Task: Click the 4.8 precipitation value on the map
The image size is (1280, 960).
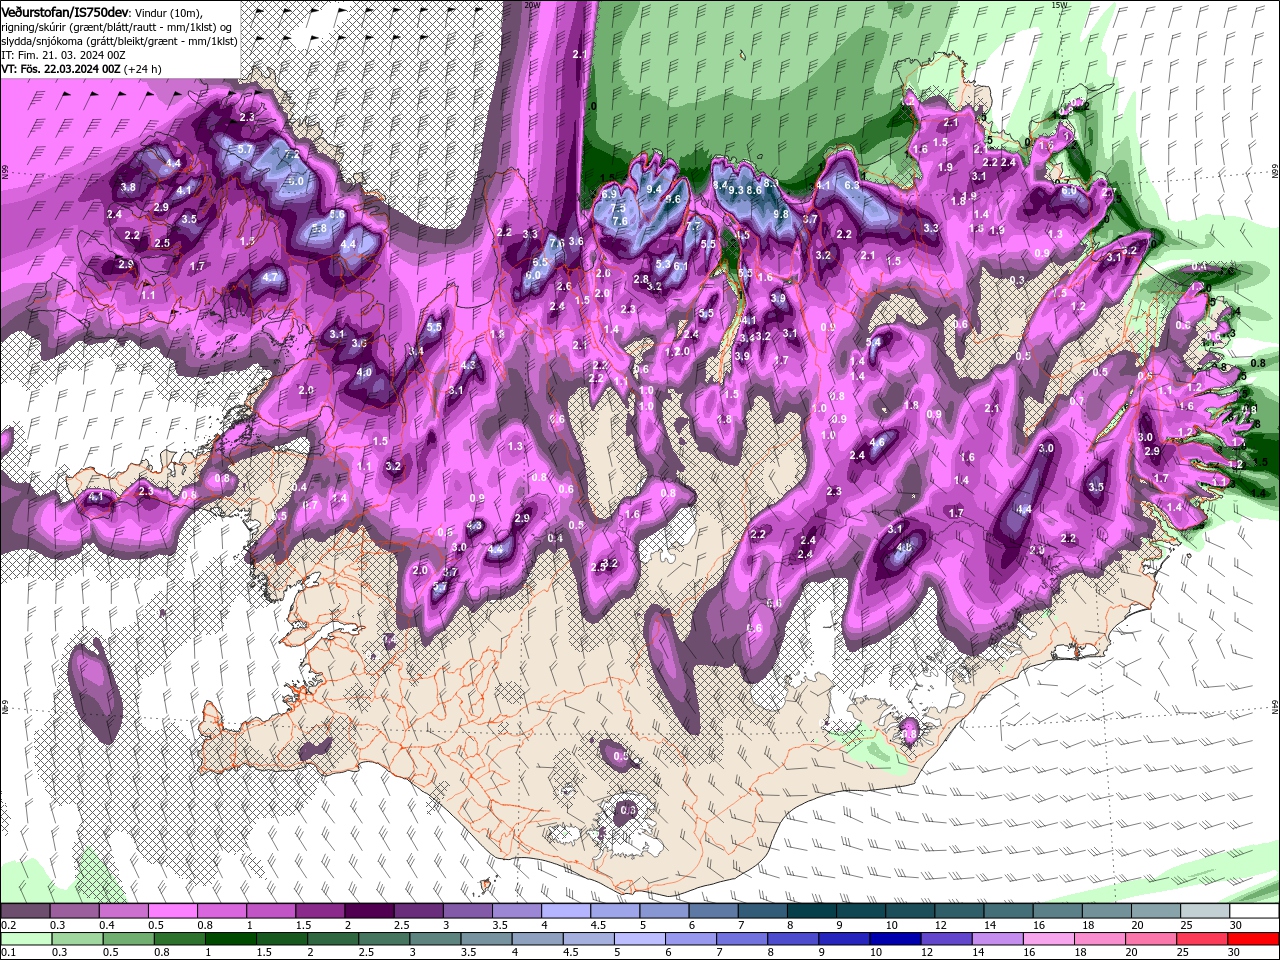Action: coord(905,547)
